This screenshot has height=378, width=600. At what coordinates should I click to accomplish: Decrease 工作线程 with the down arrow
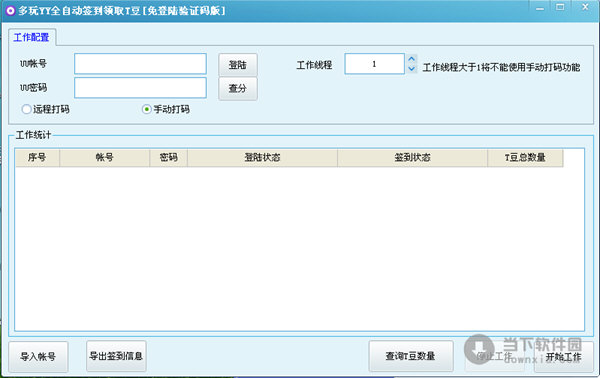coord(411,69)
